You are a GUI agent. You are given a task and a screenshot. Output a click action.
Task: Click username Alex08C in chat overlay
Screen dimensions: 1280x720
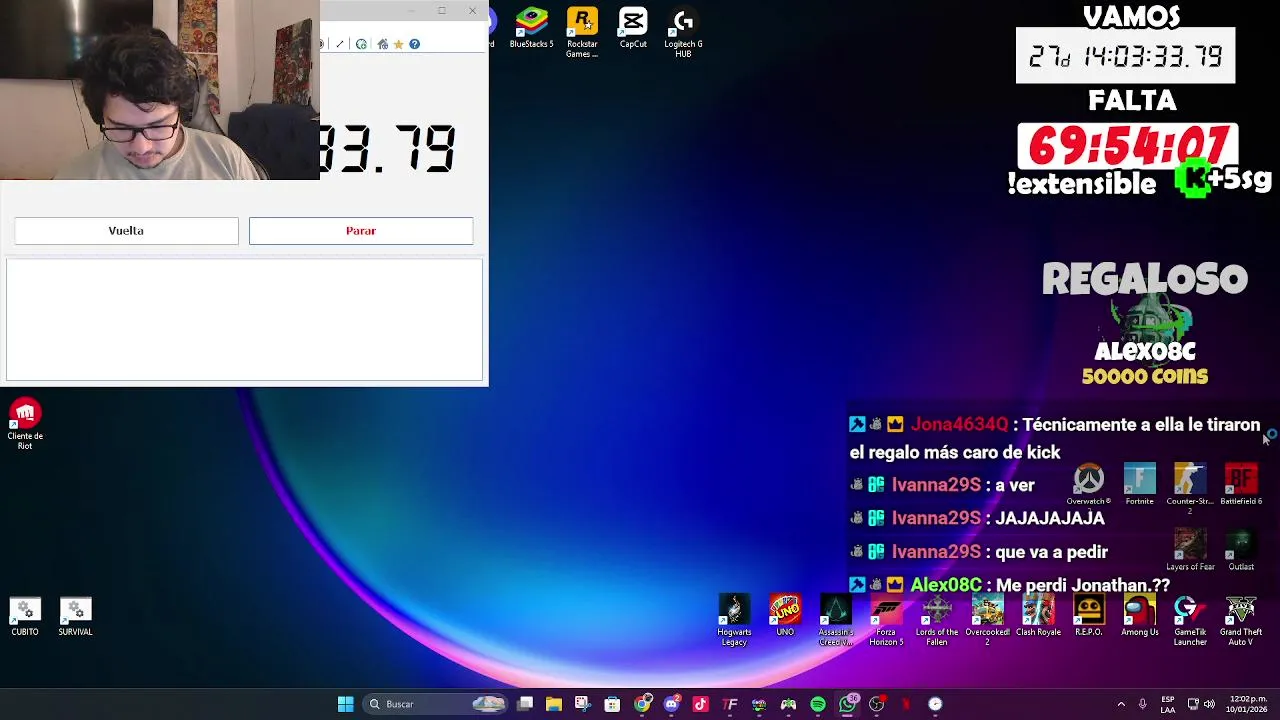(945, 585)
